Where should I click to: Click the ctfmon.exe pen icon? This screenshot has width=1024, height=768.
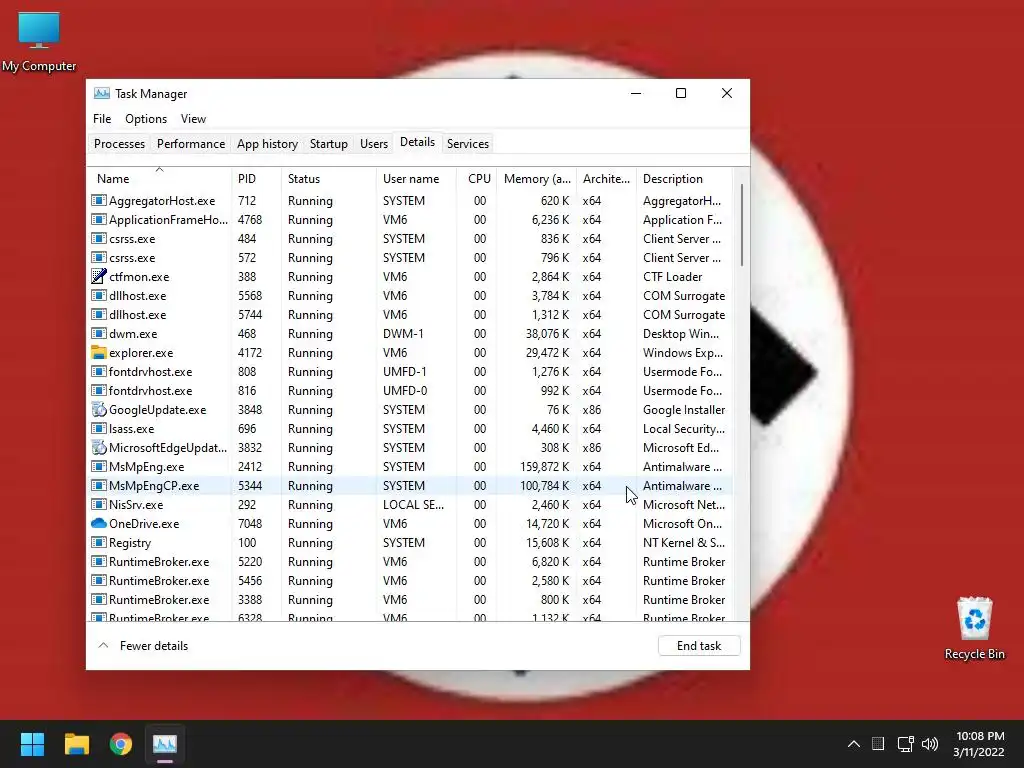tap(99, 276)
